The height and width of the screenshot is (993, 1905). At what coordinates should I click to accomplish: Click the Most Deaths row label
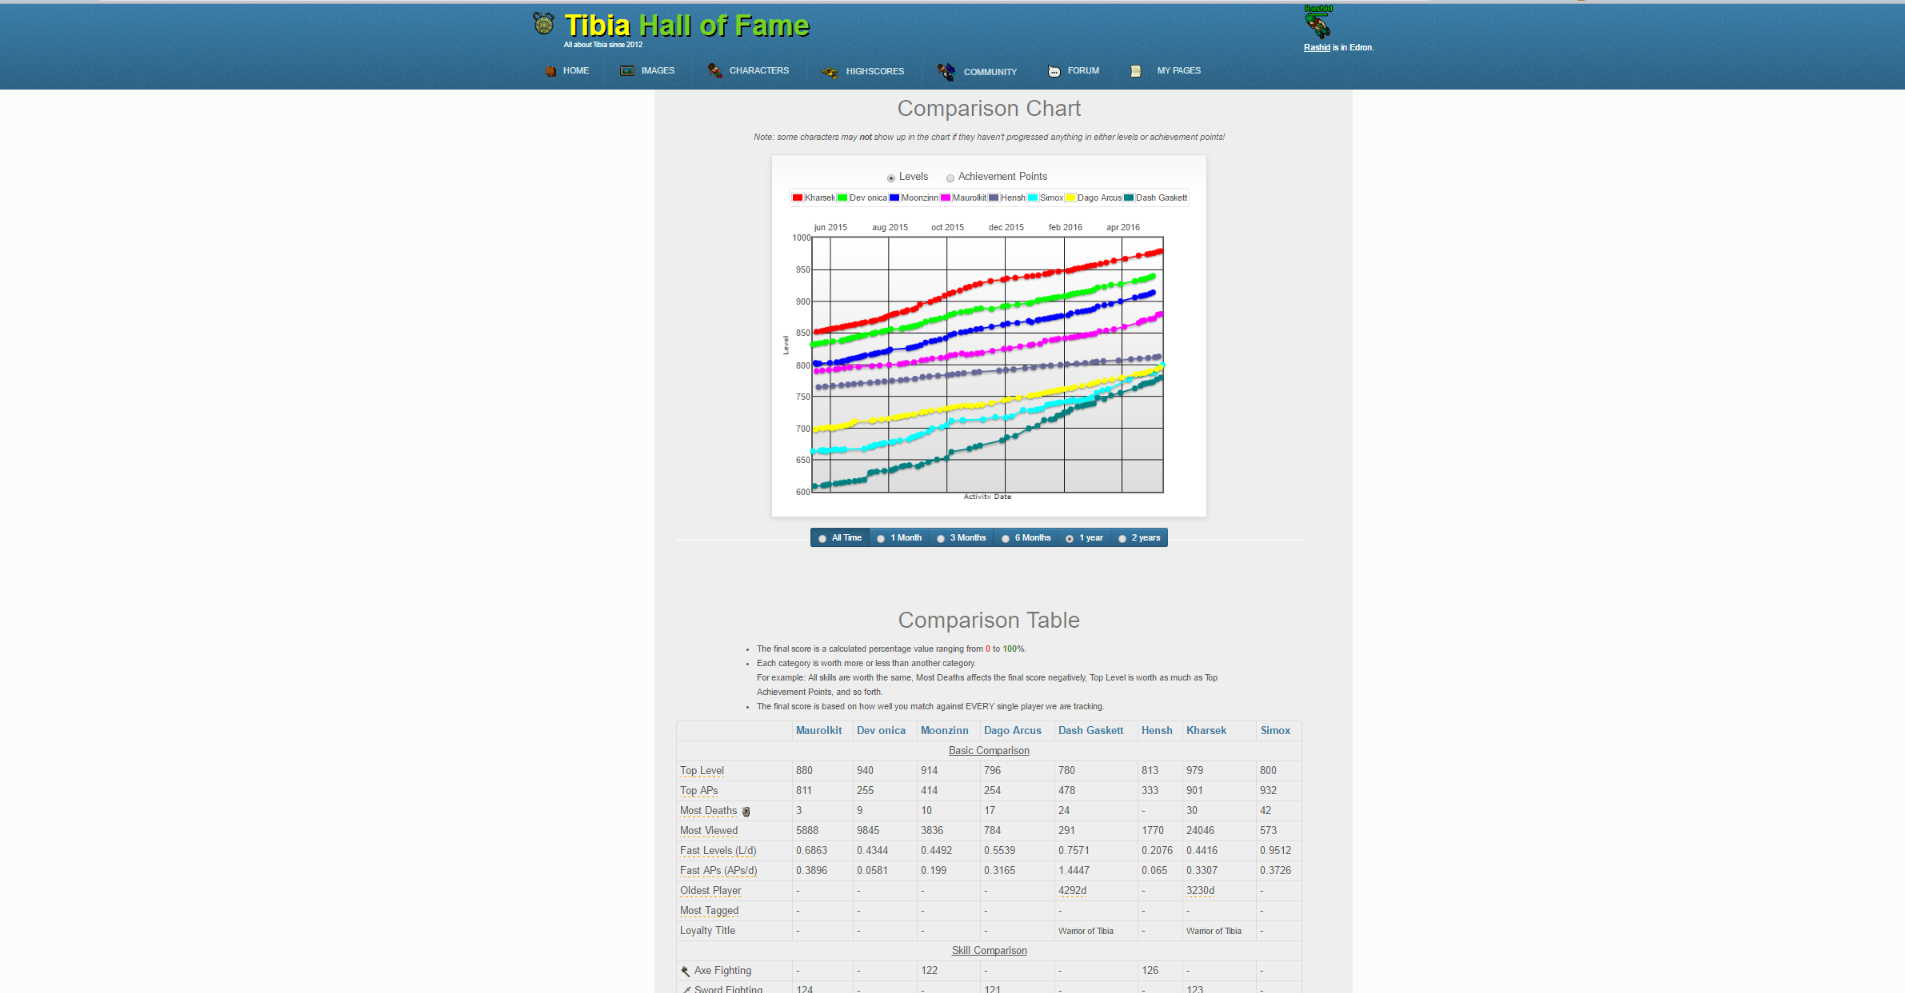(708, 811)
